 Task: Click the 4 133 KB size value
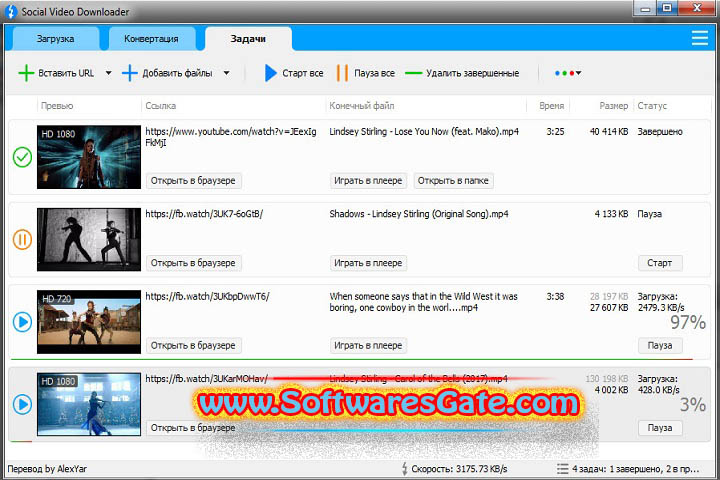(612, 214)
